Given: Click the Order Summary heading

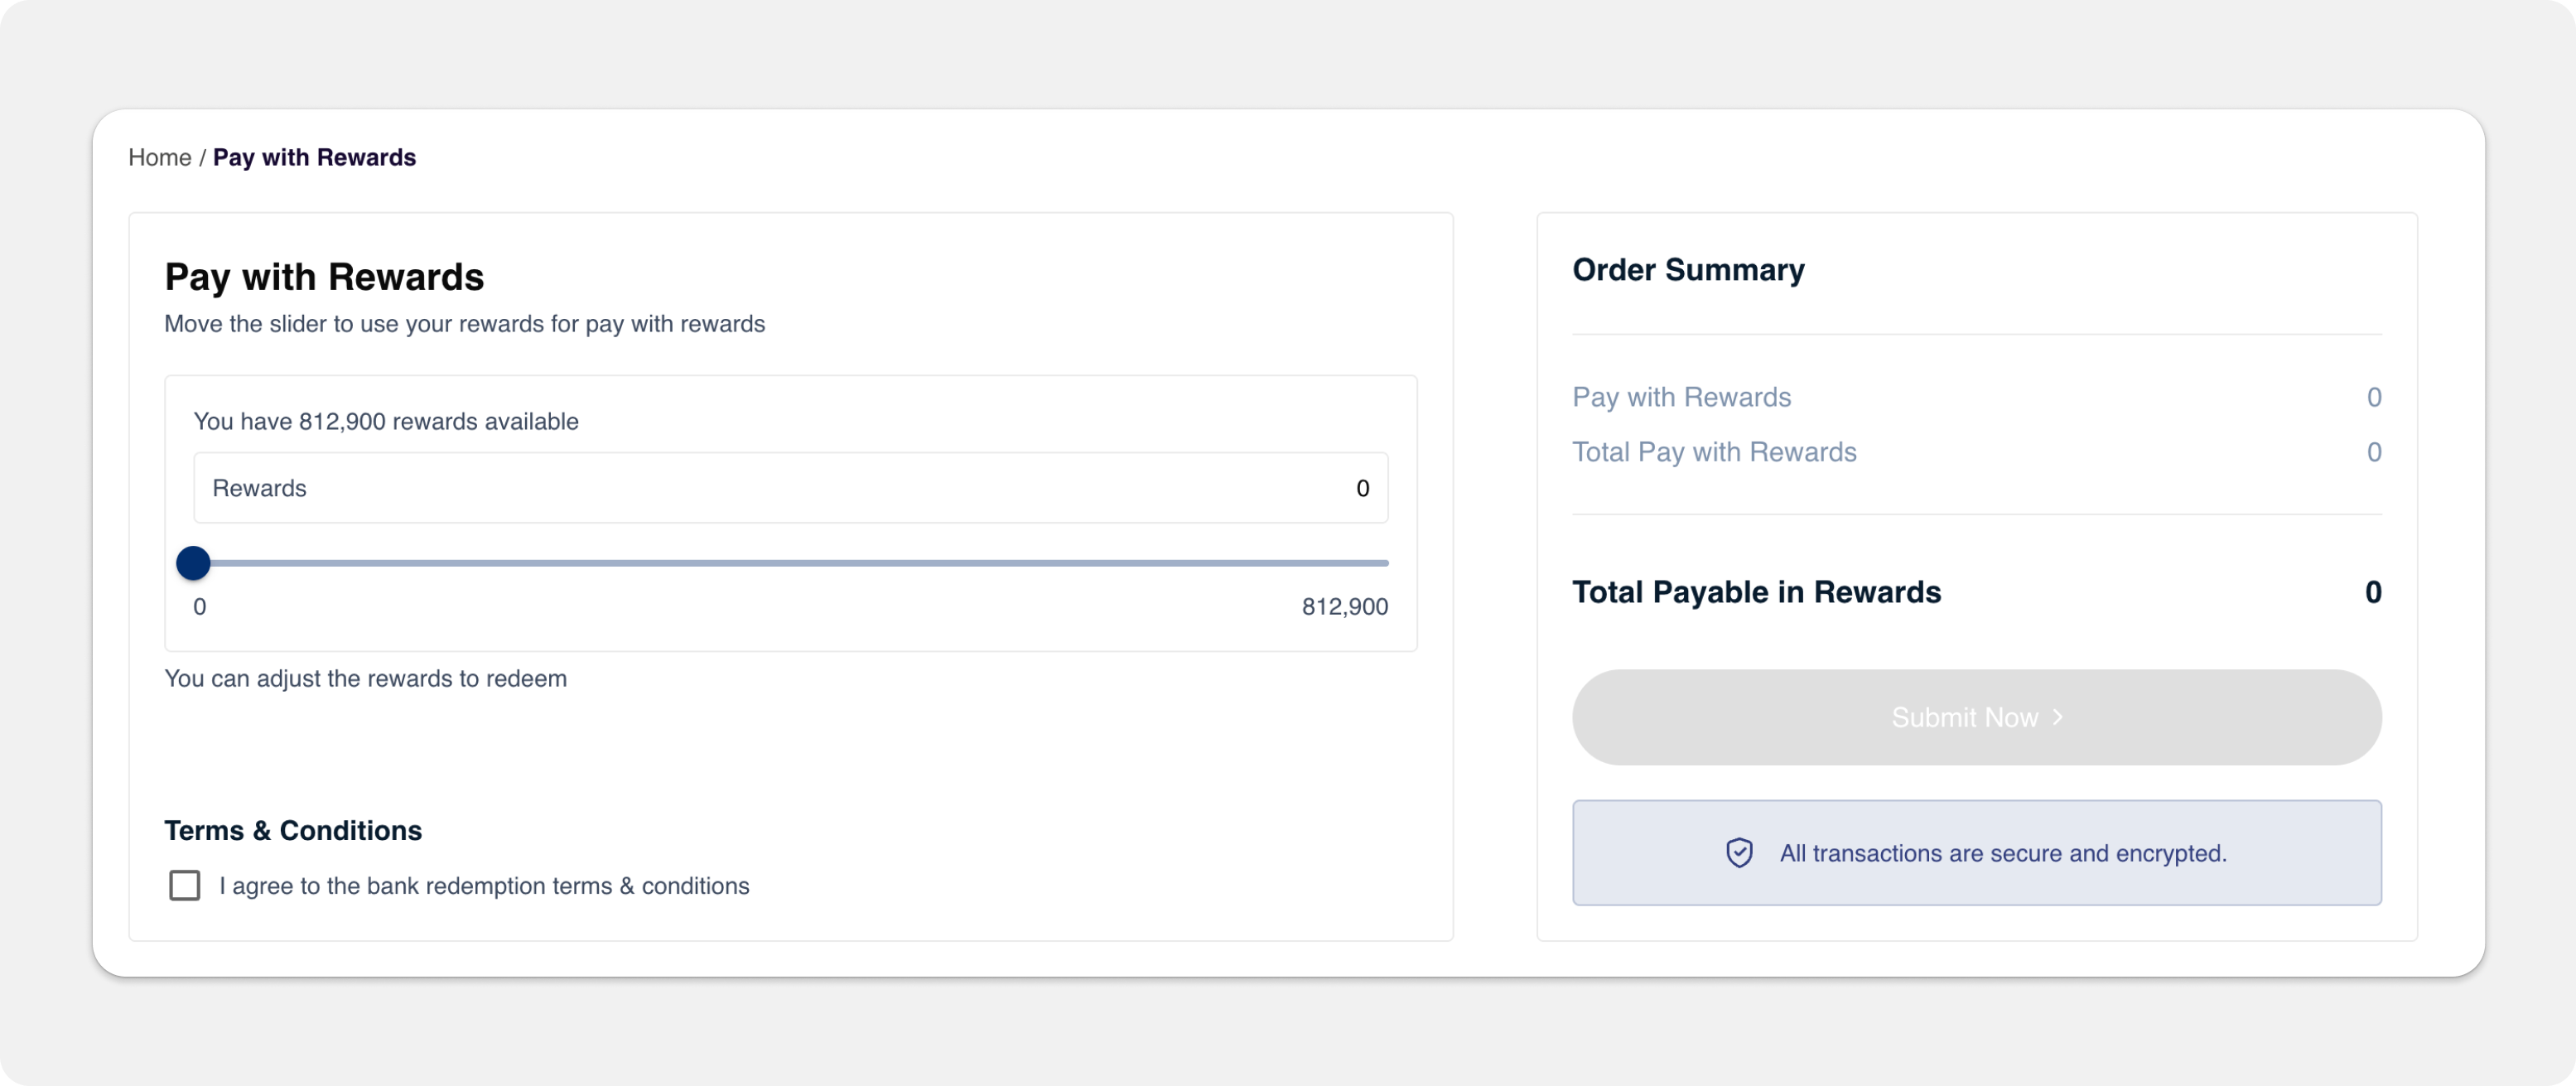Looking at the screenshot, I should (x=1688, y=270).
